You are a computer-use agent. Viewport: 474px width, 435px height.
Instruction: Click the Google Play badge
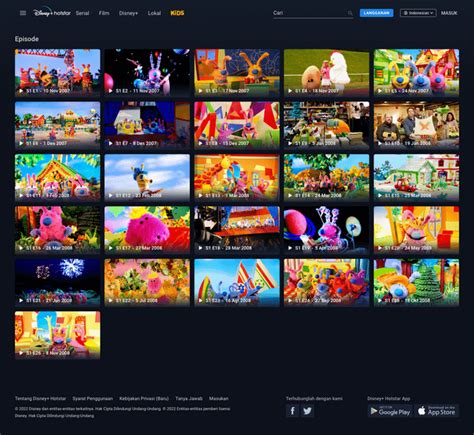pyautogui.click(x=390, y=411)
